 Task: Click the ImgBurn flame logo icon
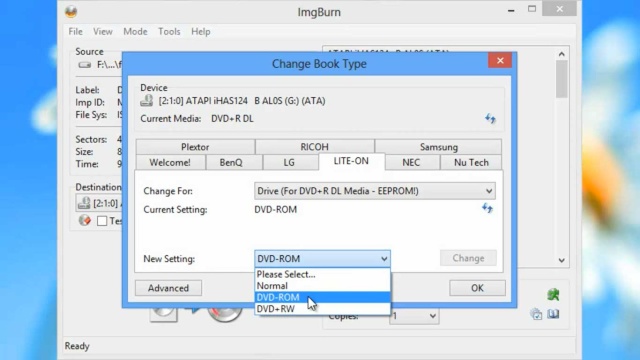(71, 11)
